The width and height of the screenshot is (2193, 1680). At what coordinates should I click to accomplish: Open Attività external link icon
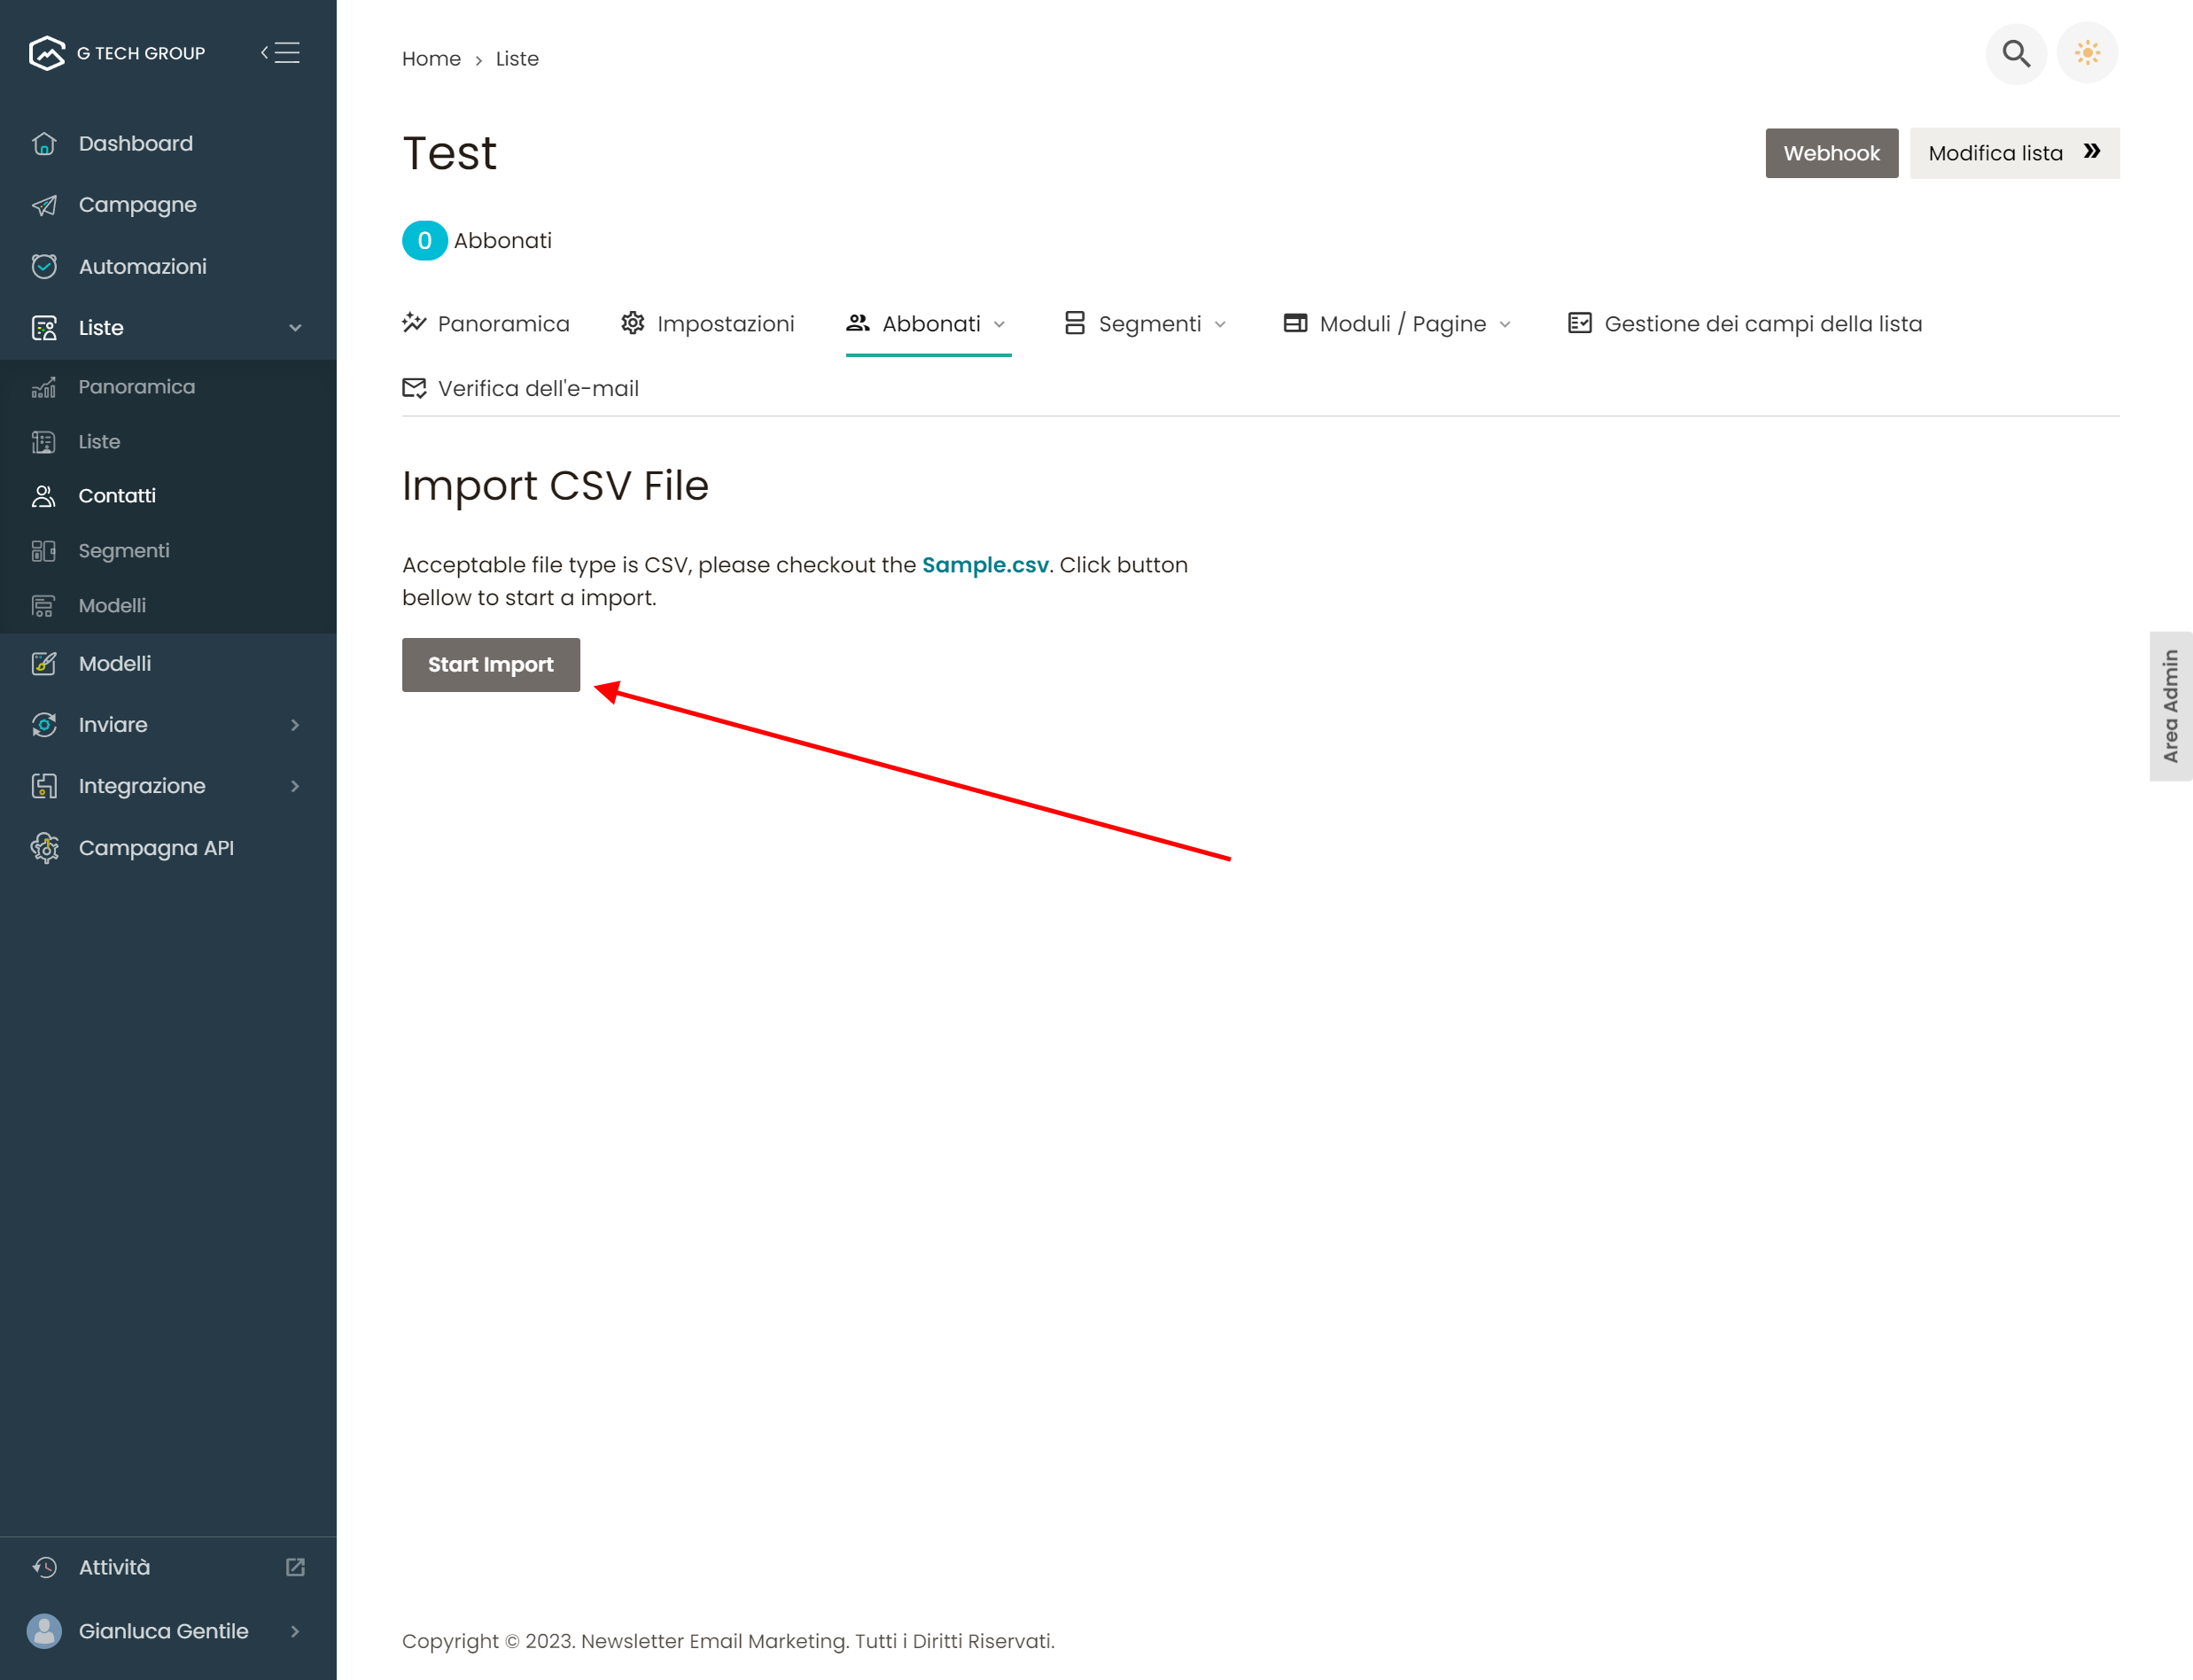[295, 1567]
